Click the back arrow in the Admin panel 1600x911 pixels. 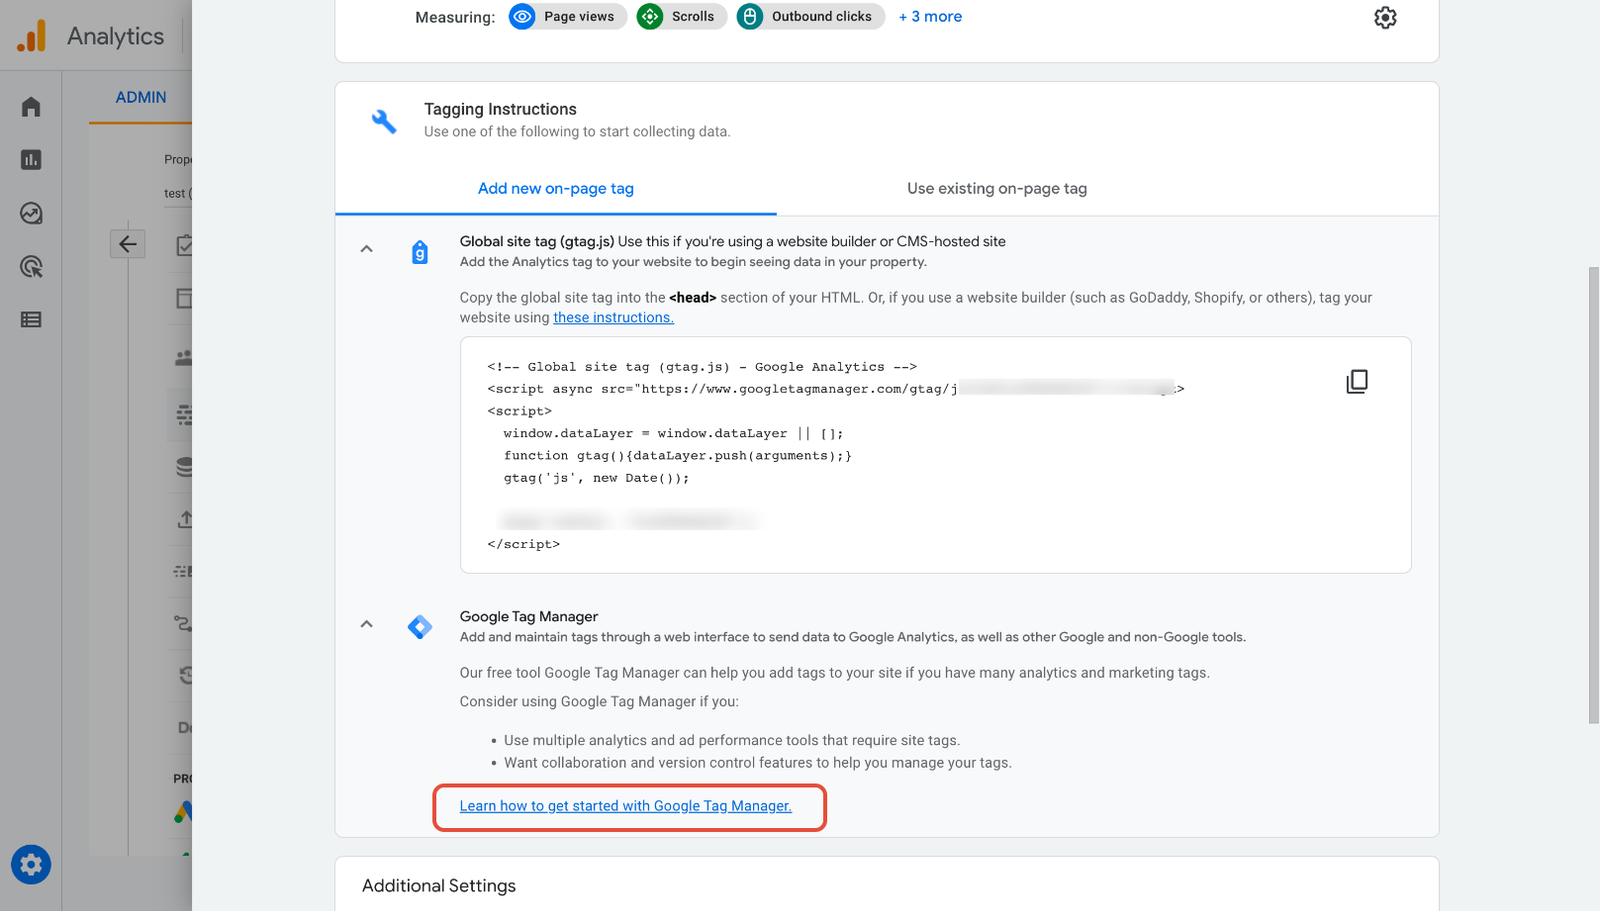[128, 244]
